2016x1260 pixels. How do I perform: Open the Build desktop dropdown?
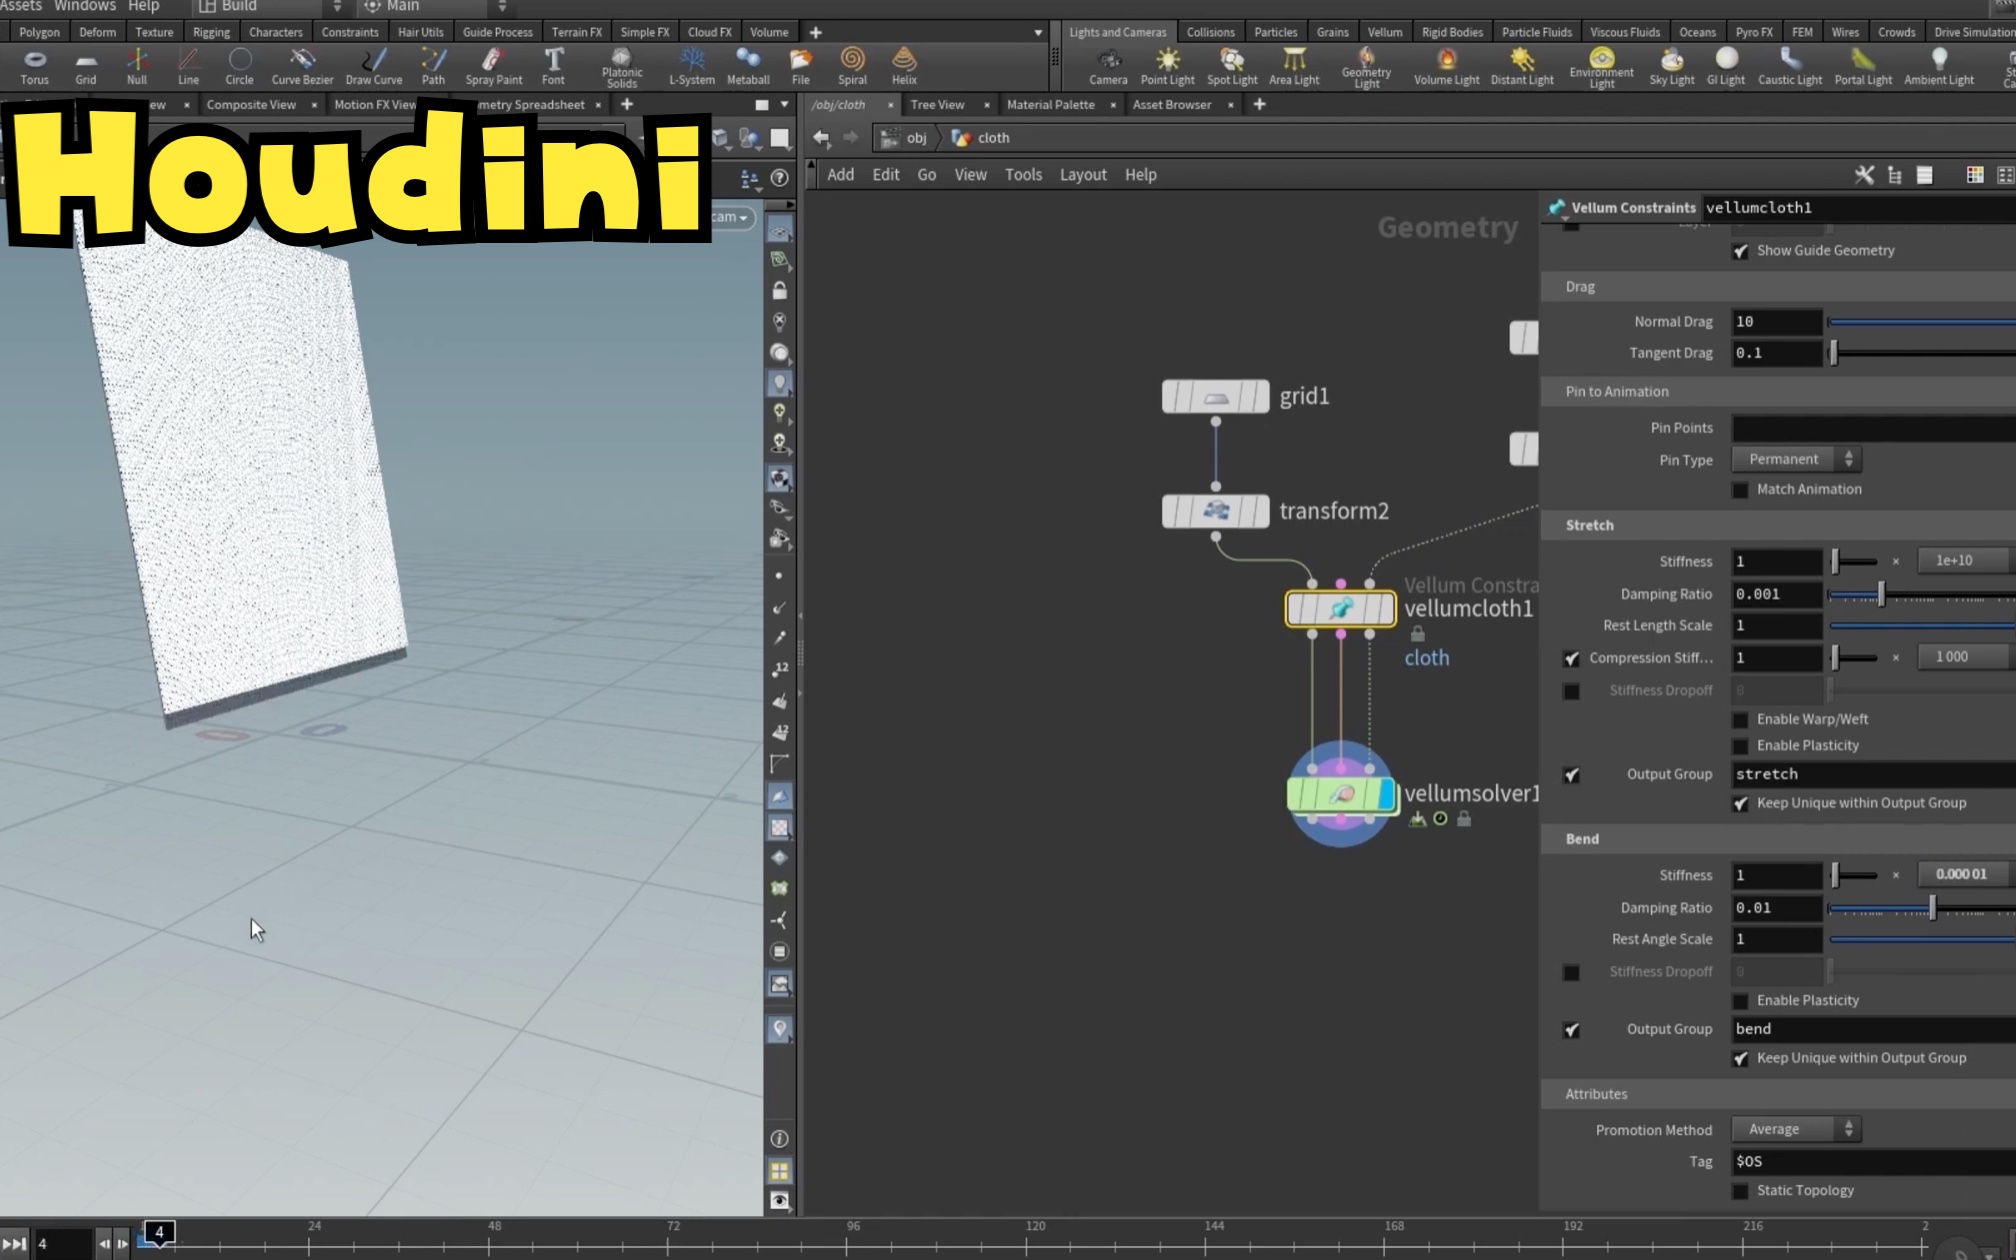270,6
